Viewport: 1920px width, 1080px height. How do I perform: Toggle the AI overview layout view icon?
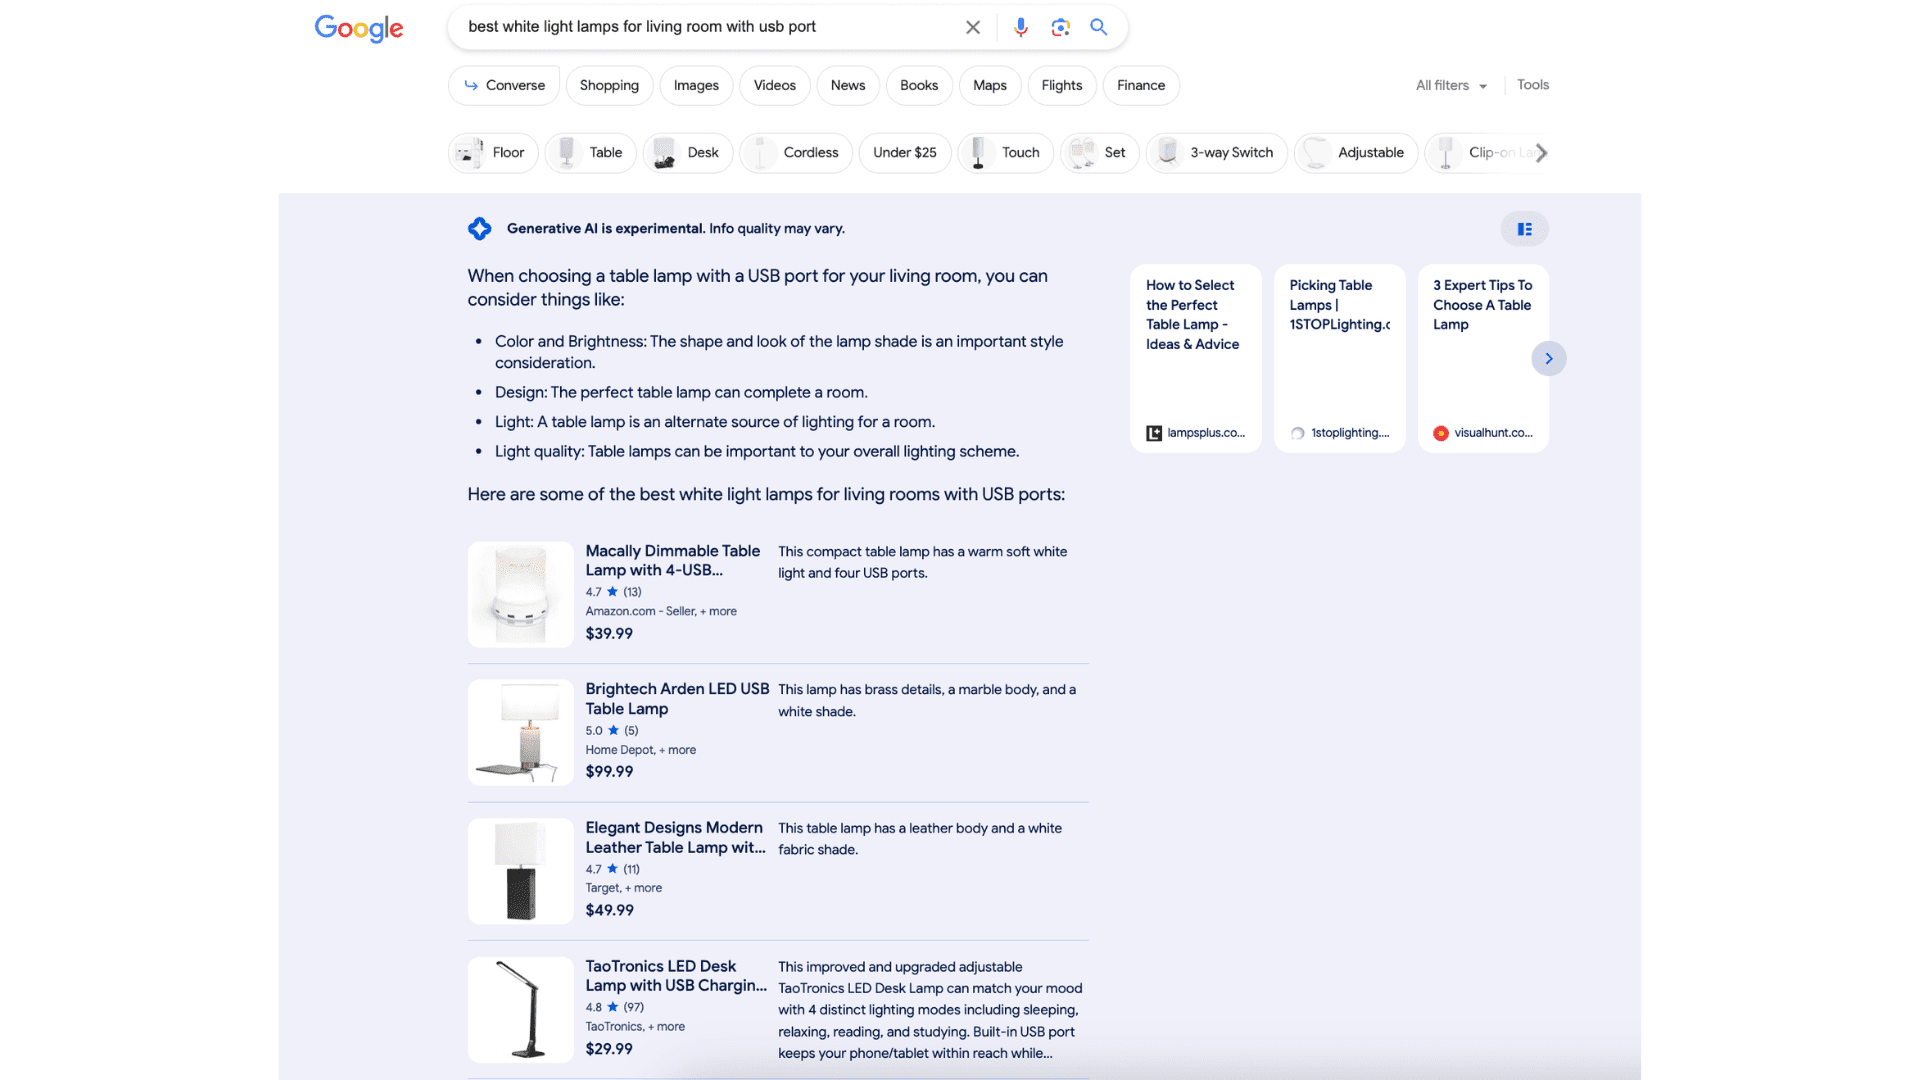click(x=1524, y=229)
